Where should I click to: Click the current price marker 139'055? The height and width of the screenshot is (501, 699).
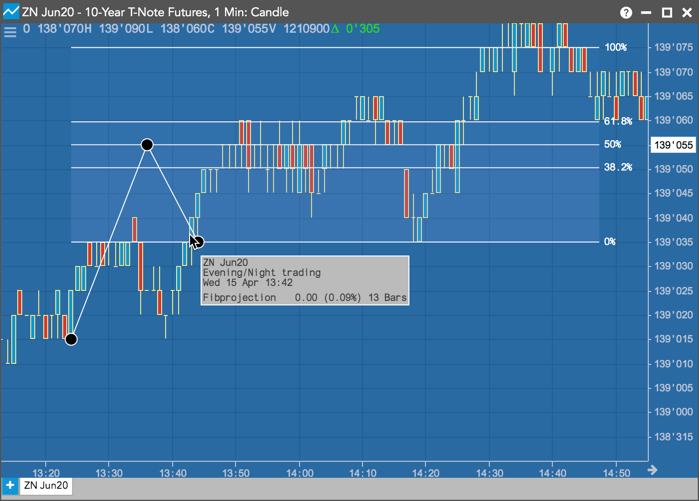pos(673,145)
